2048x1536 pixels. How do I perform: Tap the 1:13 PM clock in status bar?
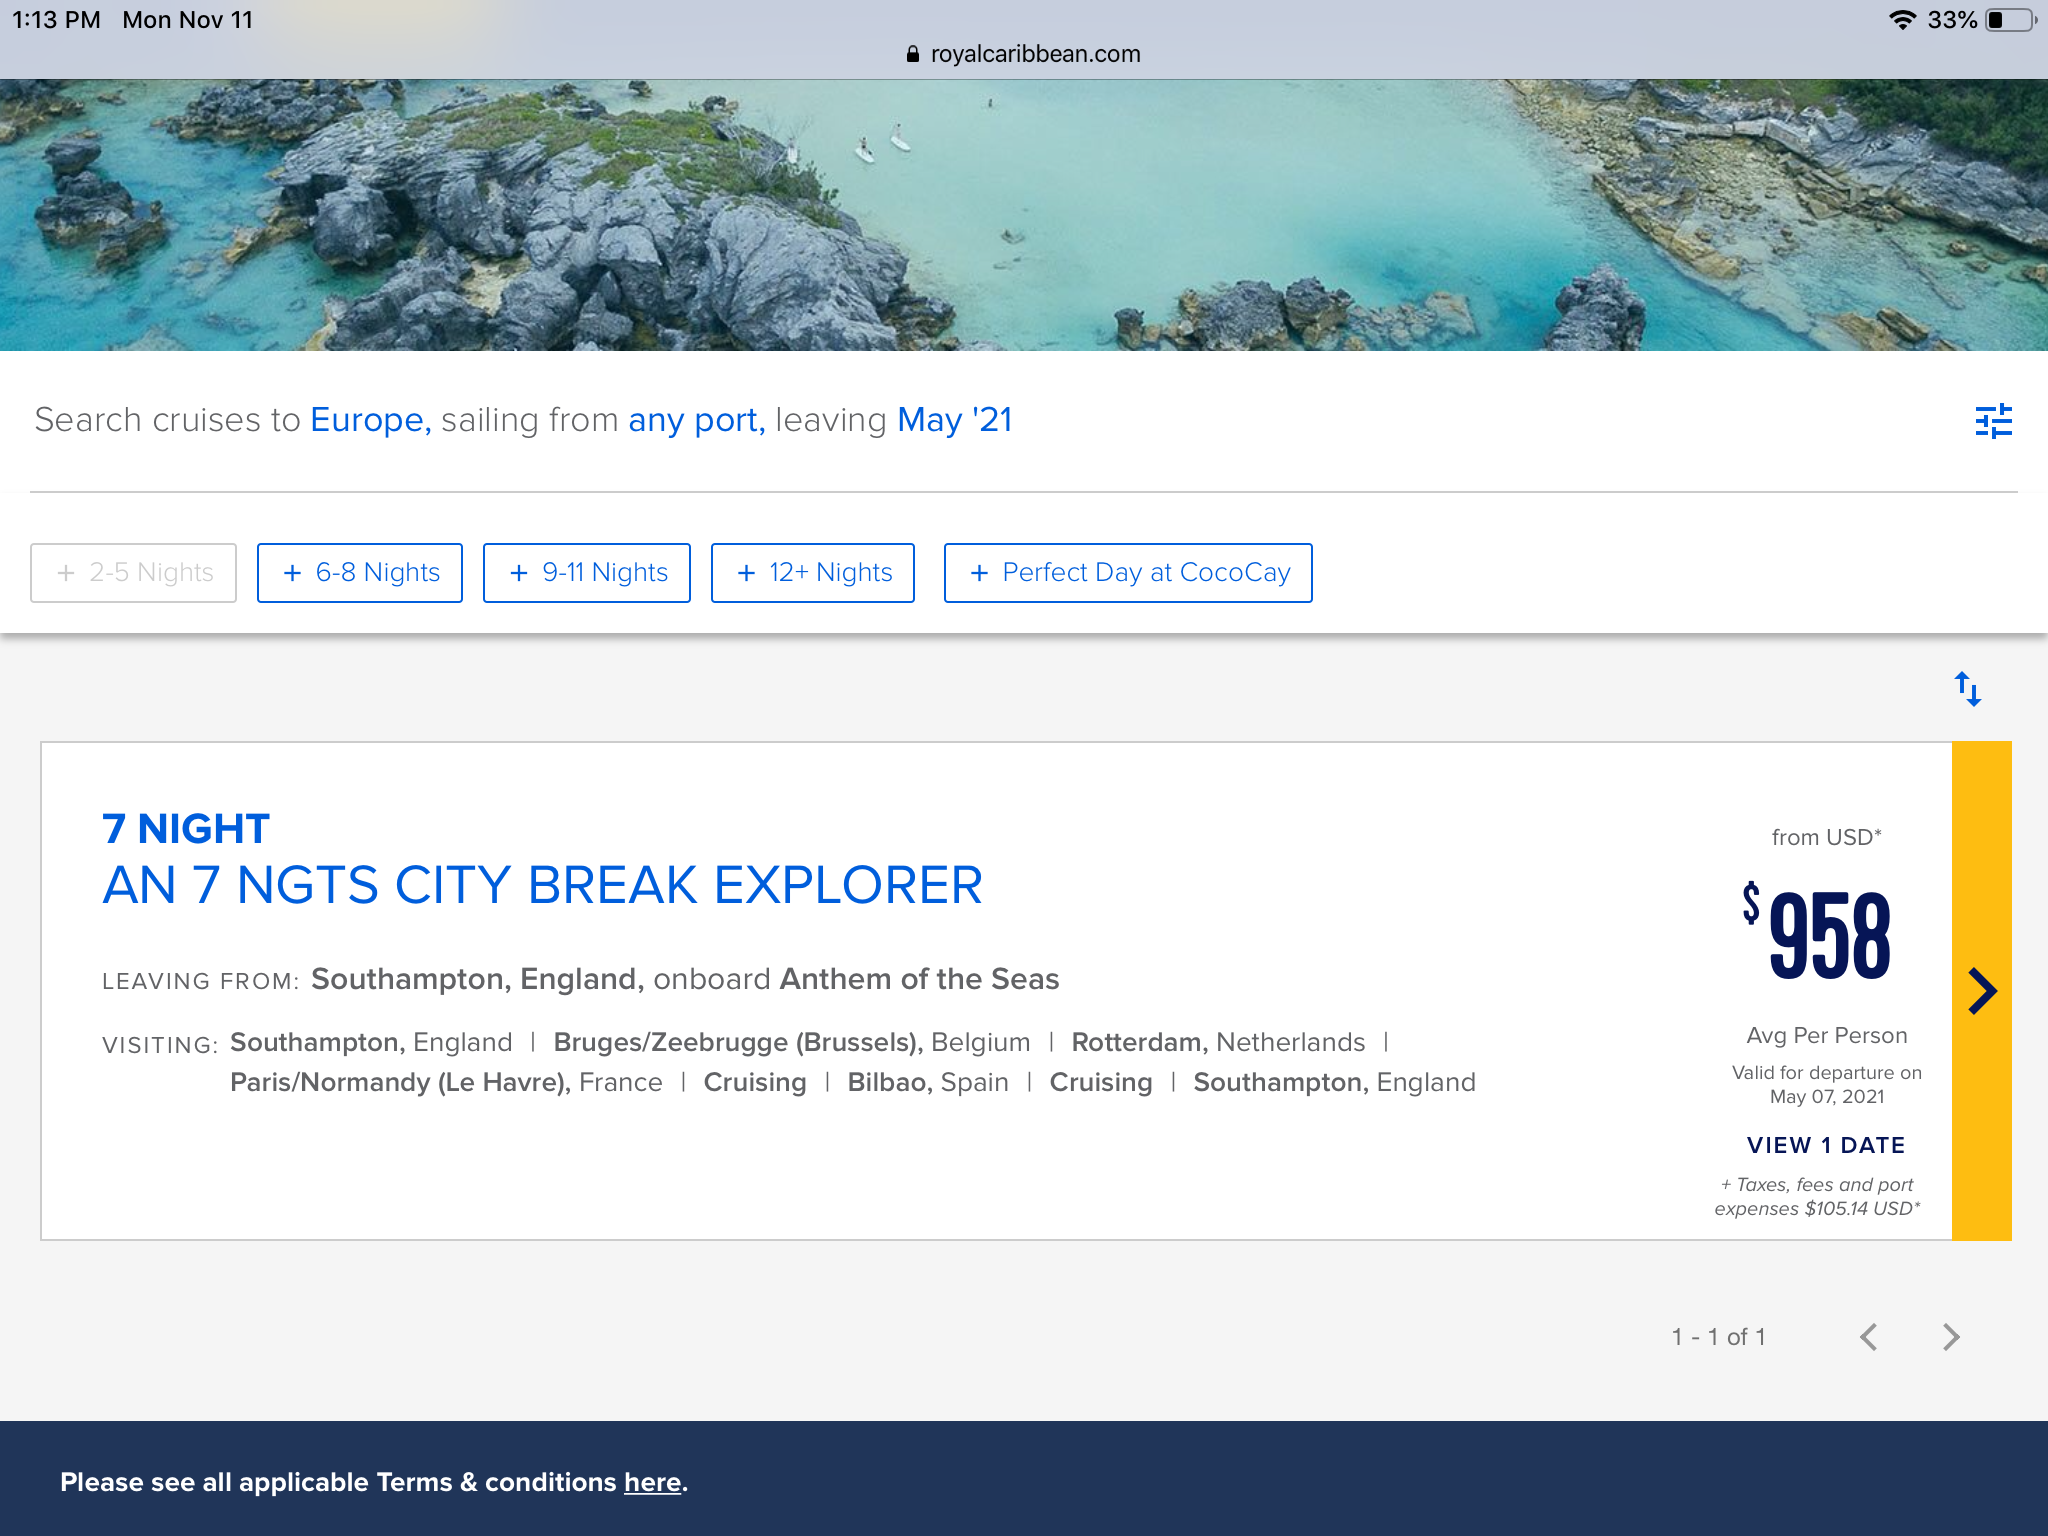[x=56, y=20]
